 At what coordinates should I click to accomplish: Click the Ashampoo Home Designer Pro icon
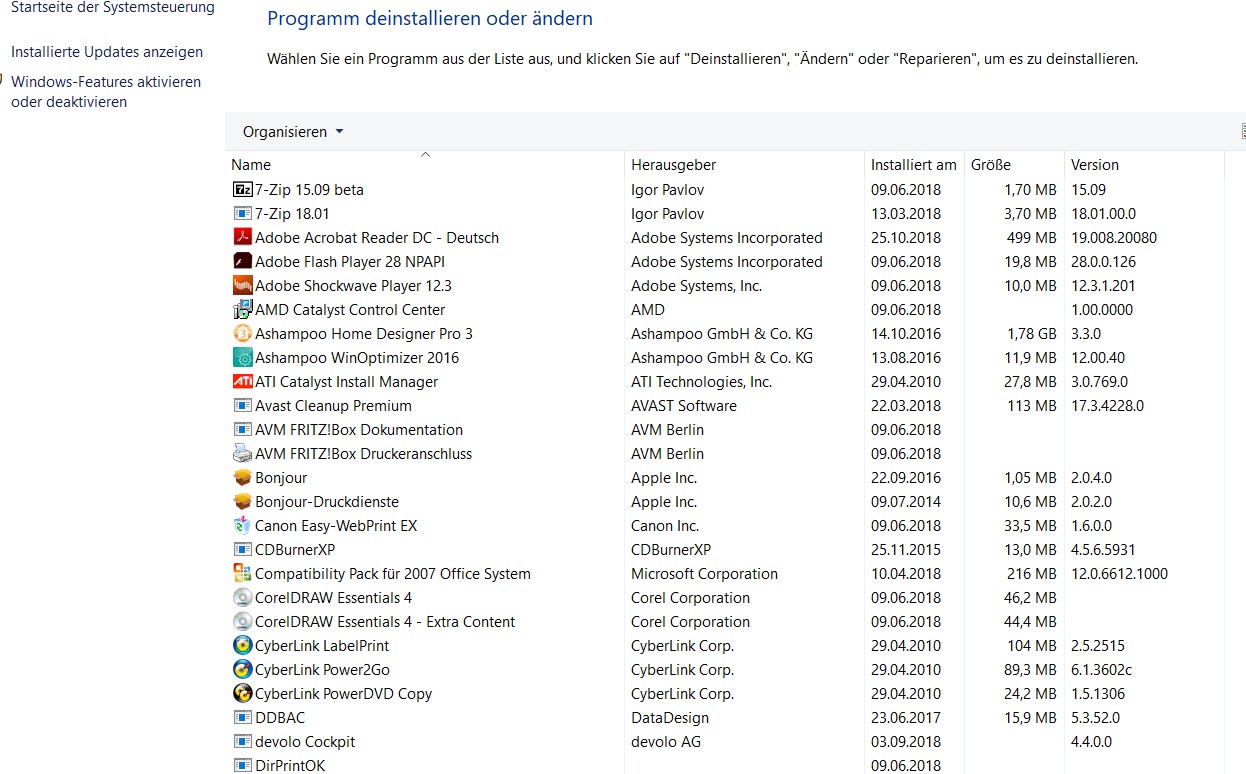point(242,333)
